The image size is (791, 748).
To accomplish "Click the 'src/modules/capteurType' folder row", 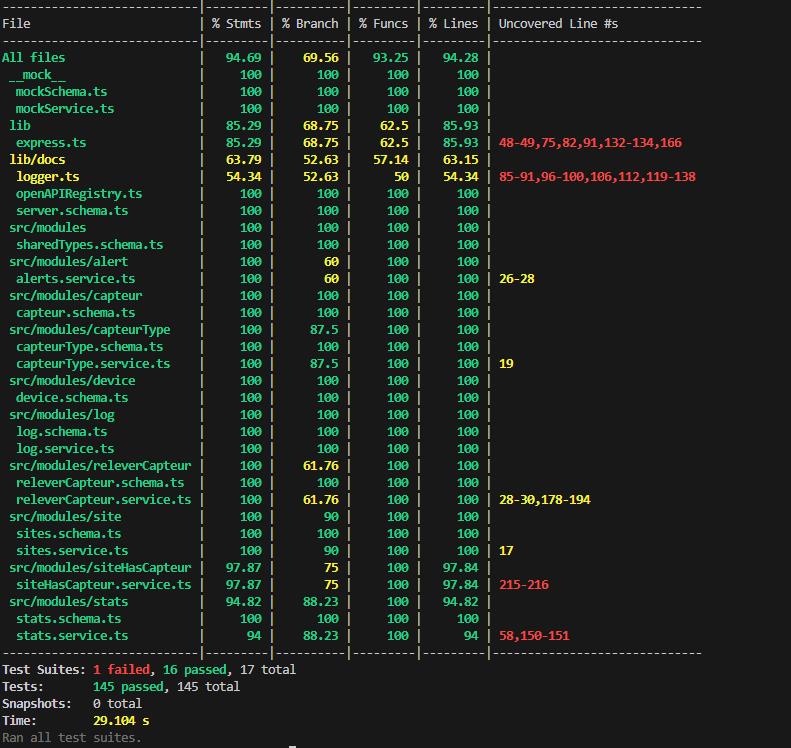I will tap(90, 330).
